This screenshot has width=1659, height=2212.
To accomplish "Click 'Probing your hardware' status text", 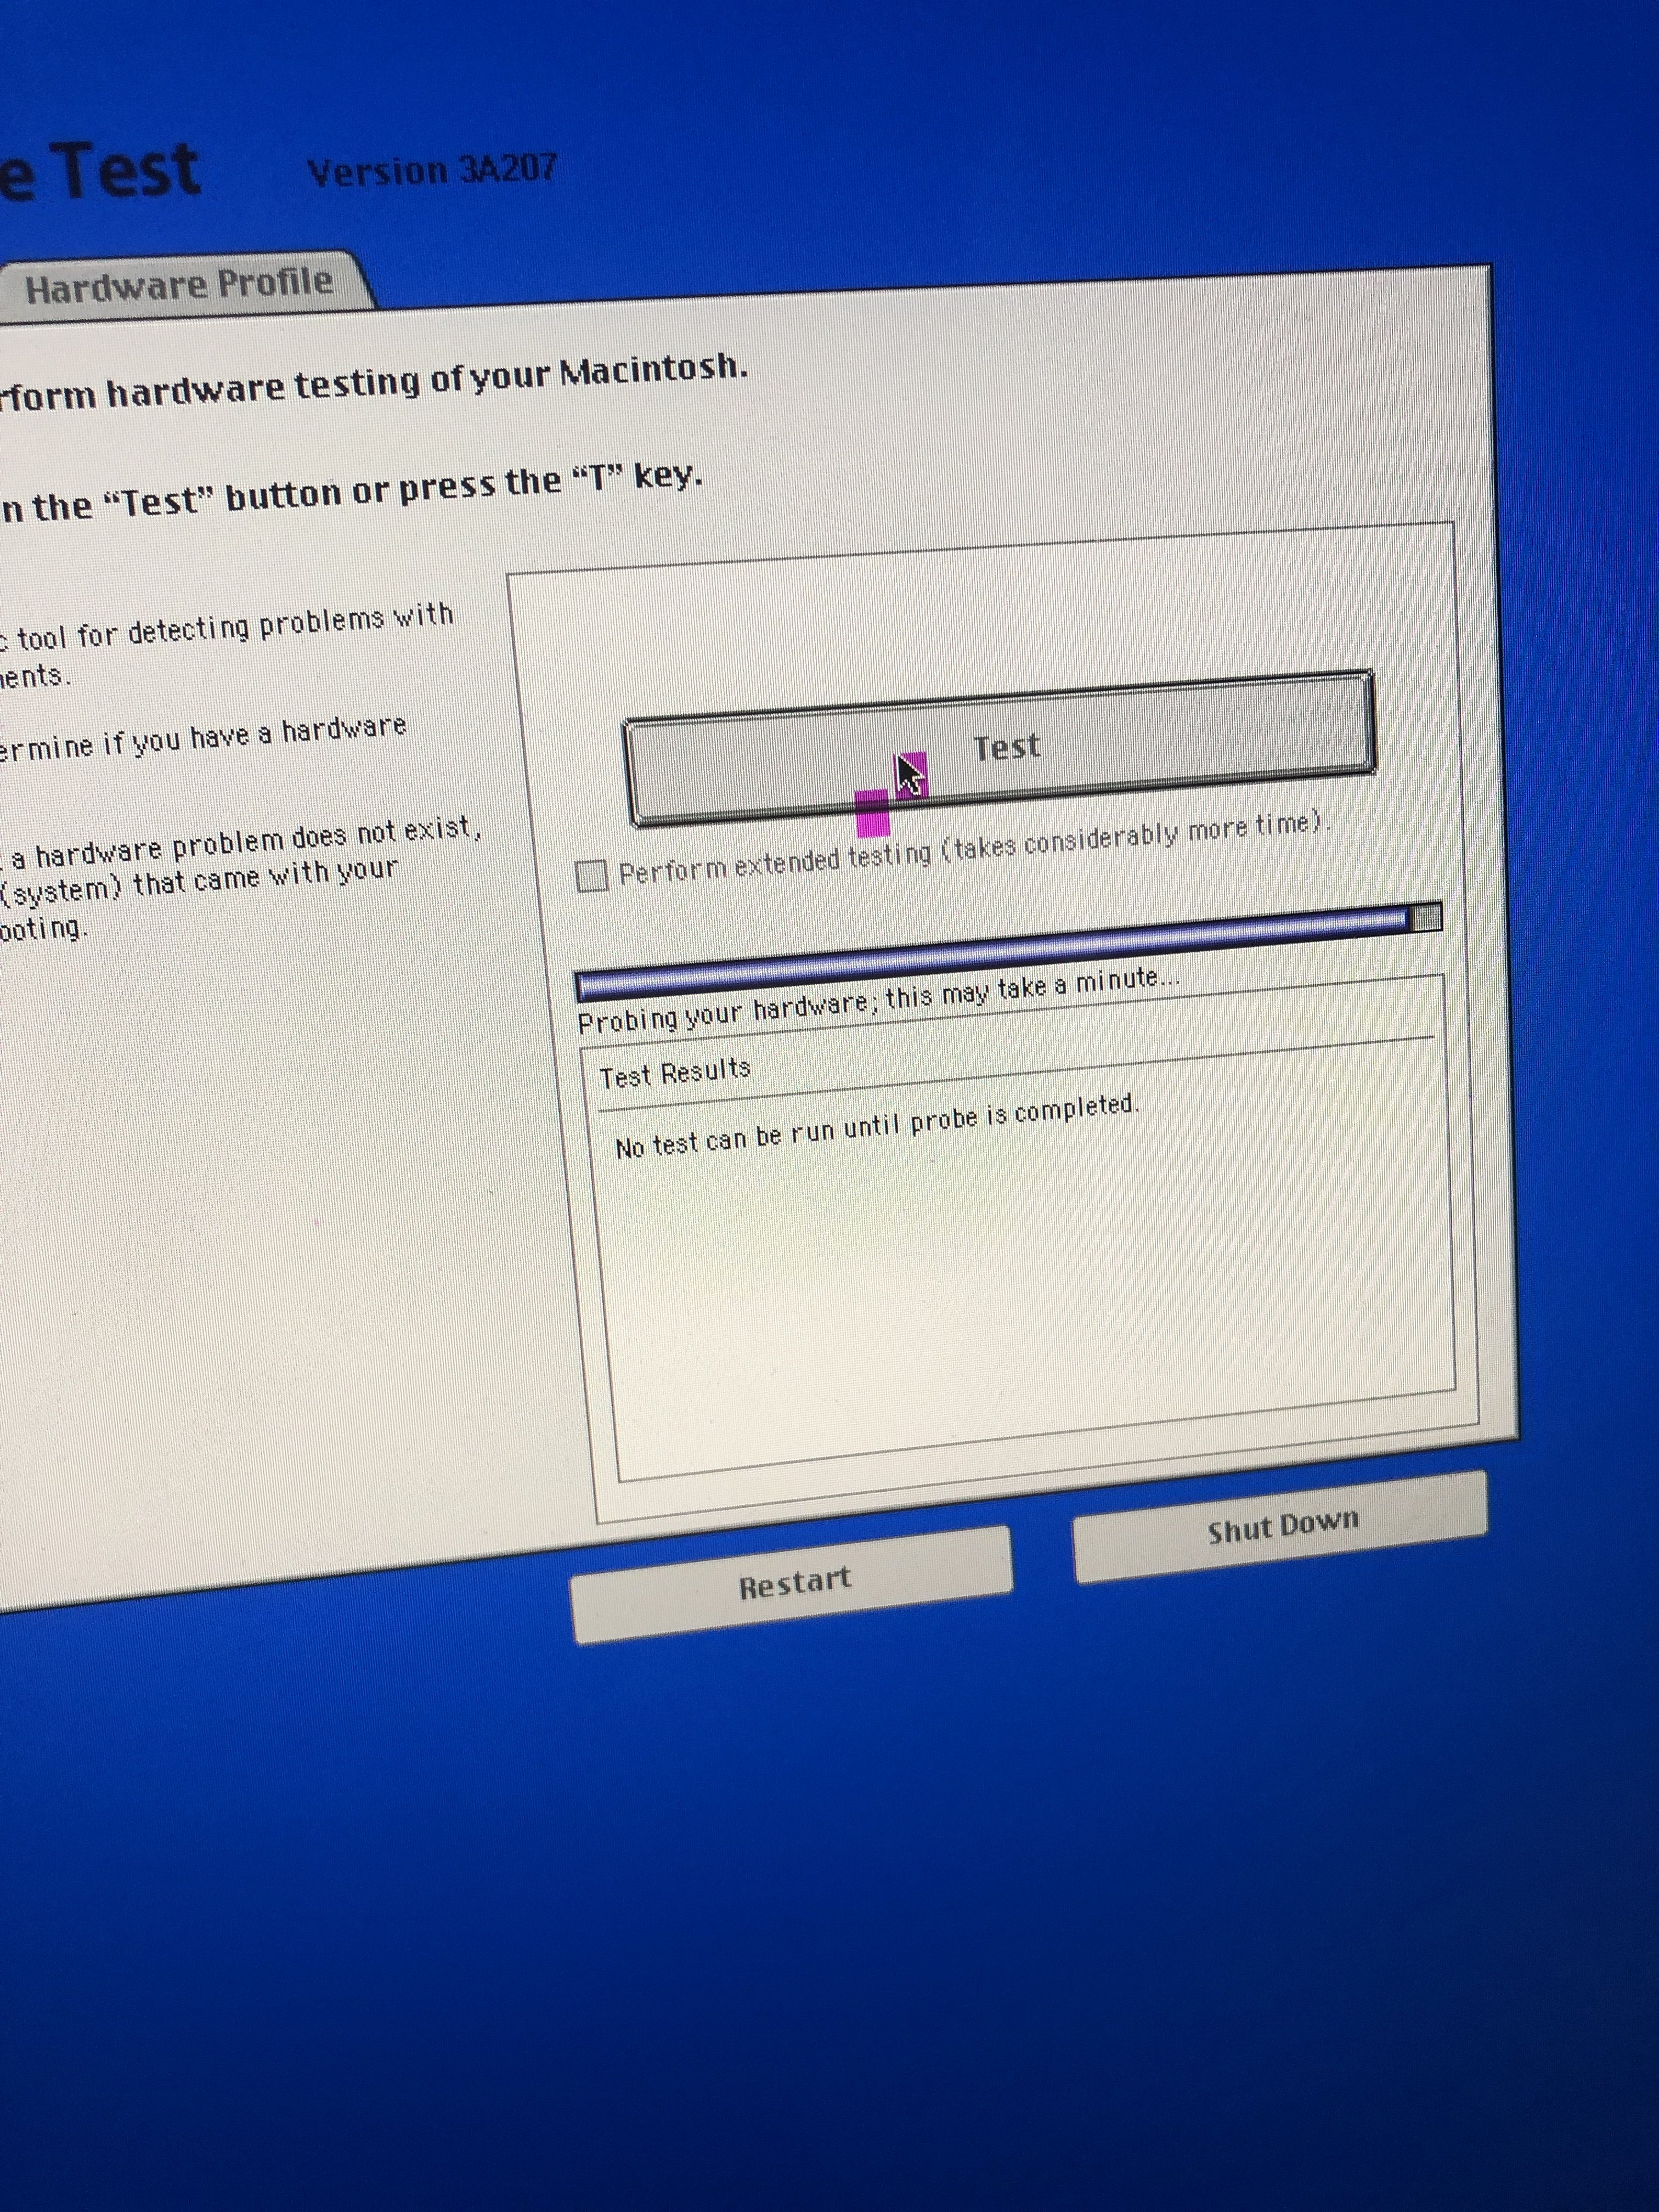I will [878, 999].
